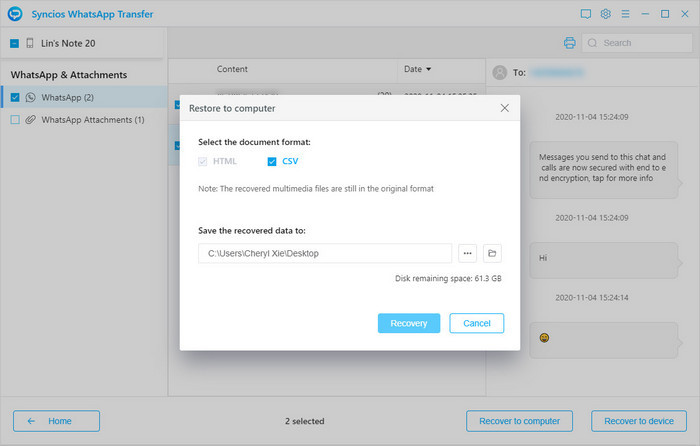Click the paperclip WhatsApp Attachments icon
The image size is (700, 446).
(31, 120)
